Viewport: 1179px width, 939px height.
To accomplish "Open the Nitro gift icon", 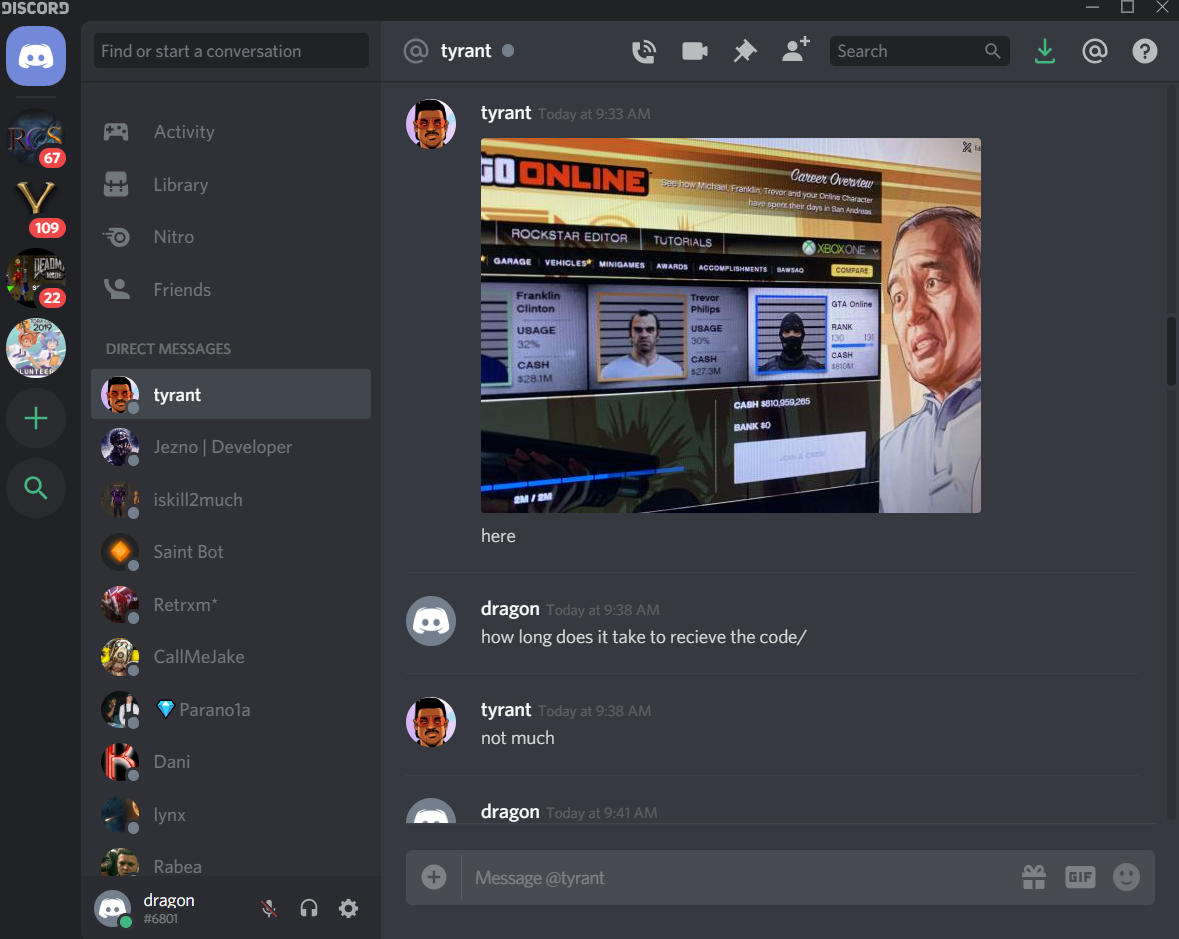I will [x=1034, y=877].
